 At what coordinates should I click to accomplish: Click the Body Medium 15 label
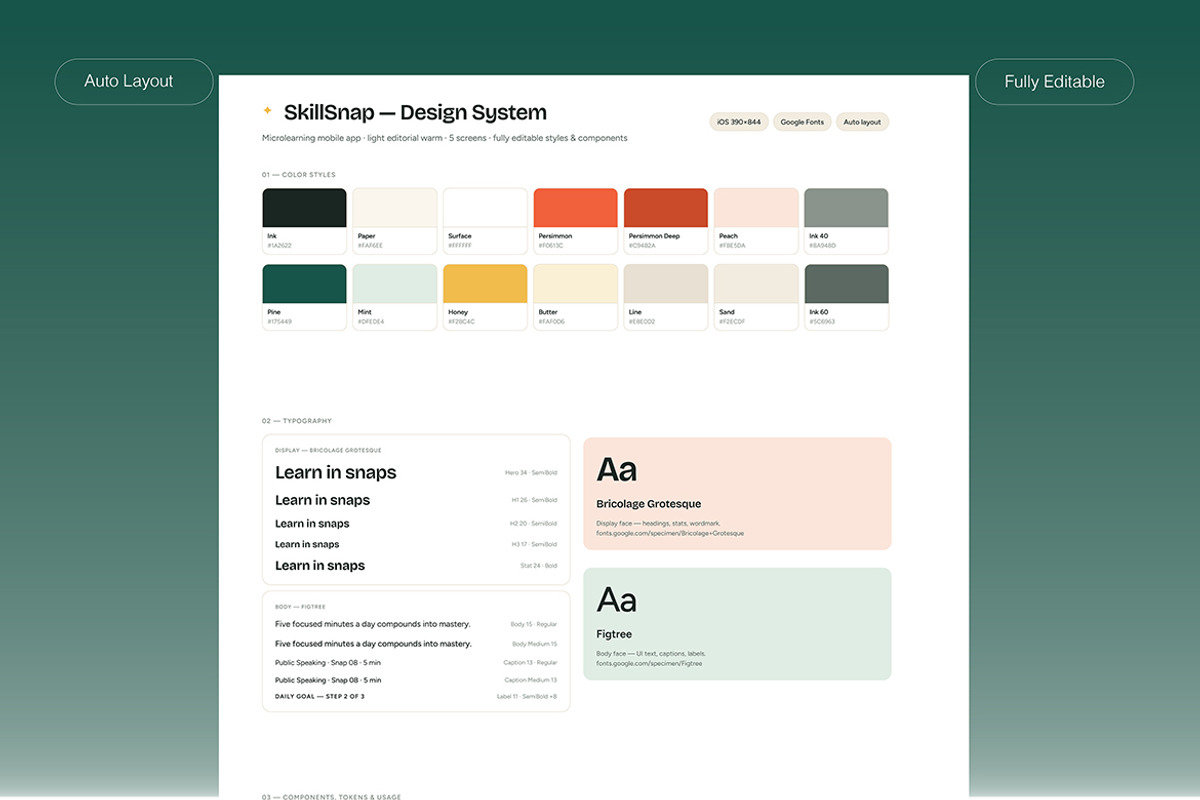535,644
